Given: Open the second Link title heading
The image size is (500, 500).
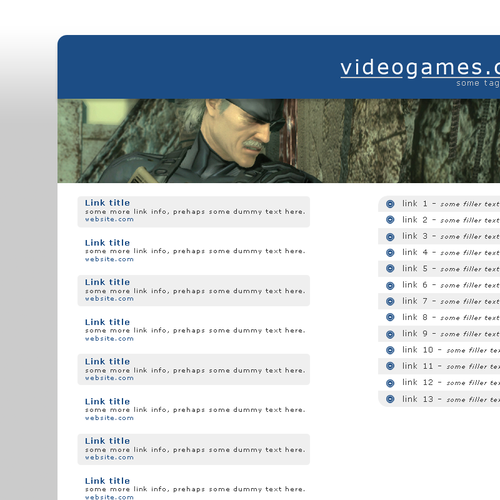Looking at the screenshot, I should (107, 243).
